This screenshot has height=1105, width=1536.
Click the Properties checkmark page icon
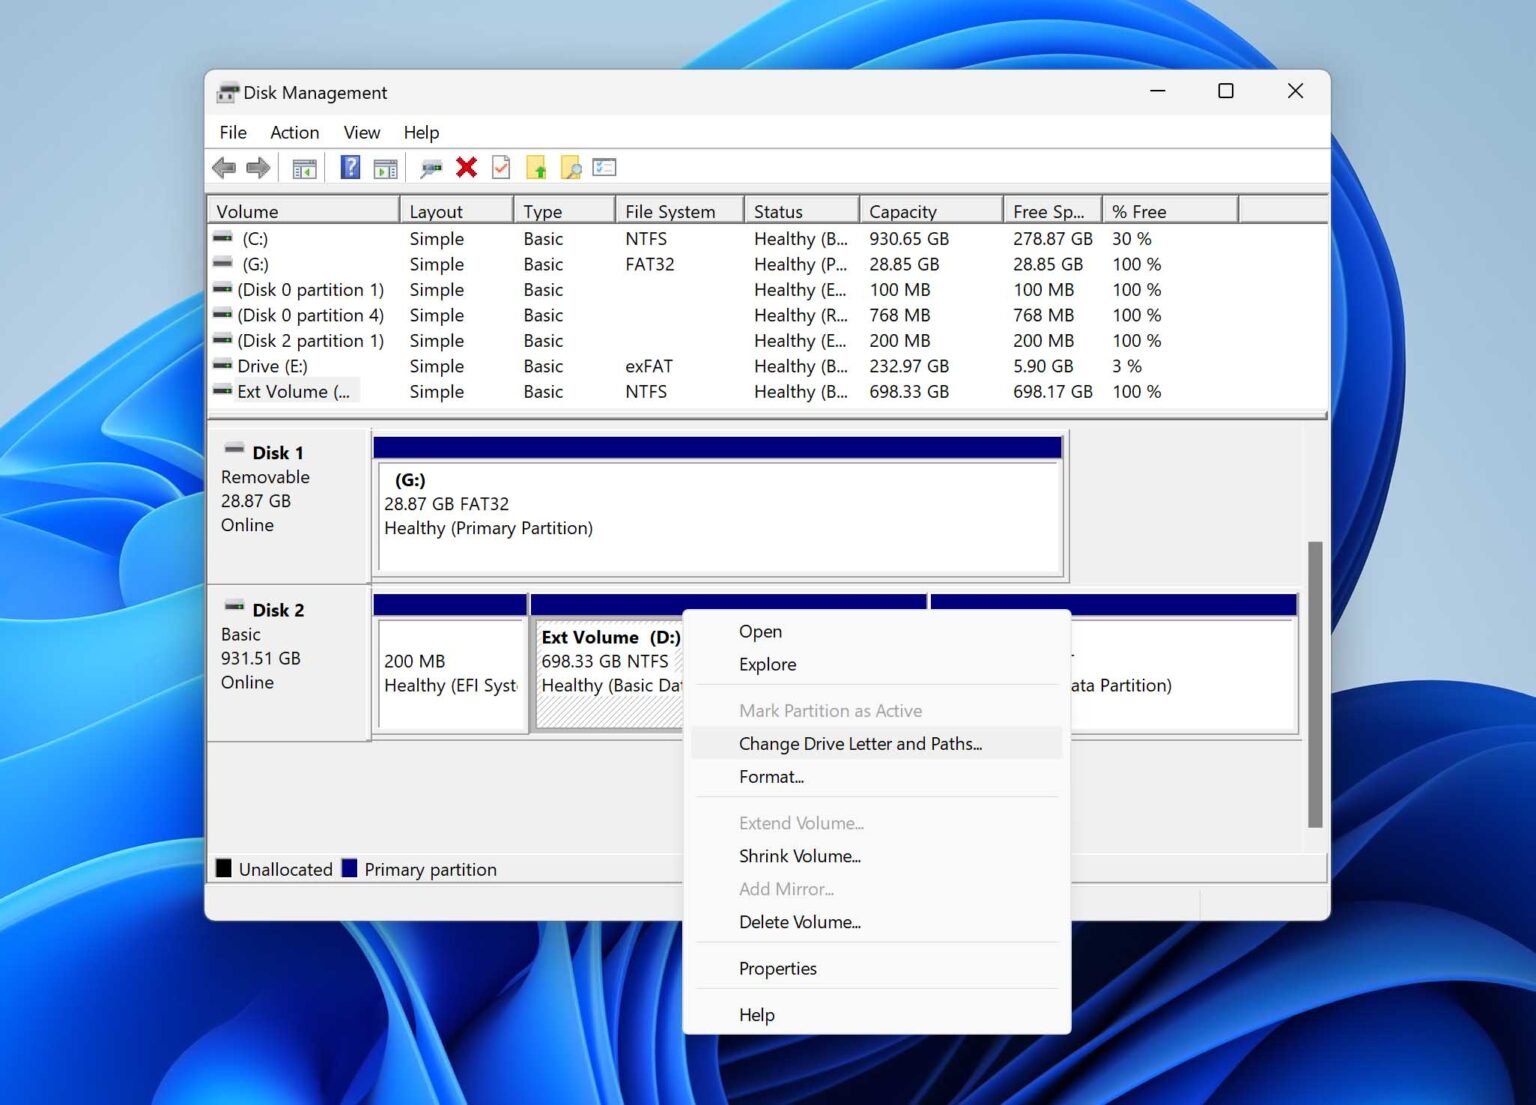click(501, 167)
